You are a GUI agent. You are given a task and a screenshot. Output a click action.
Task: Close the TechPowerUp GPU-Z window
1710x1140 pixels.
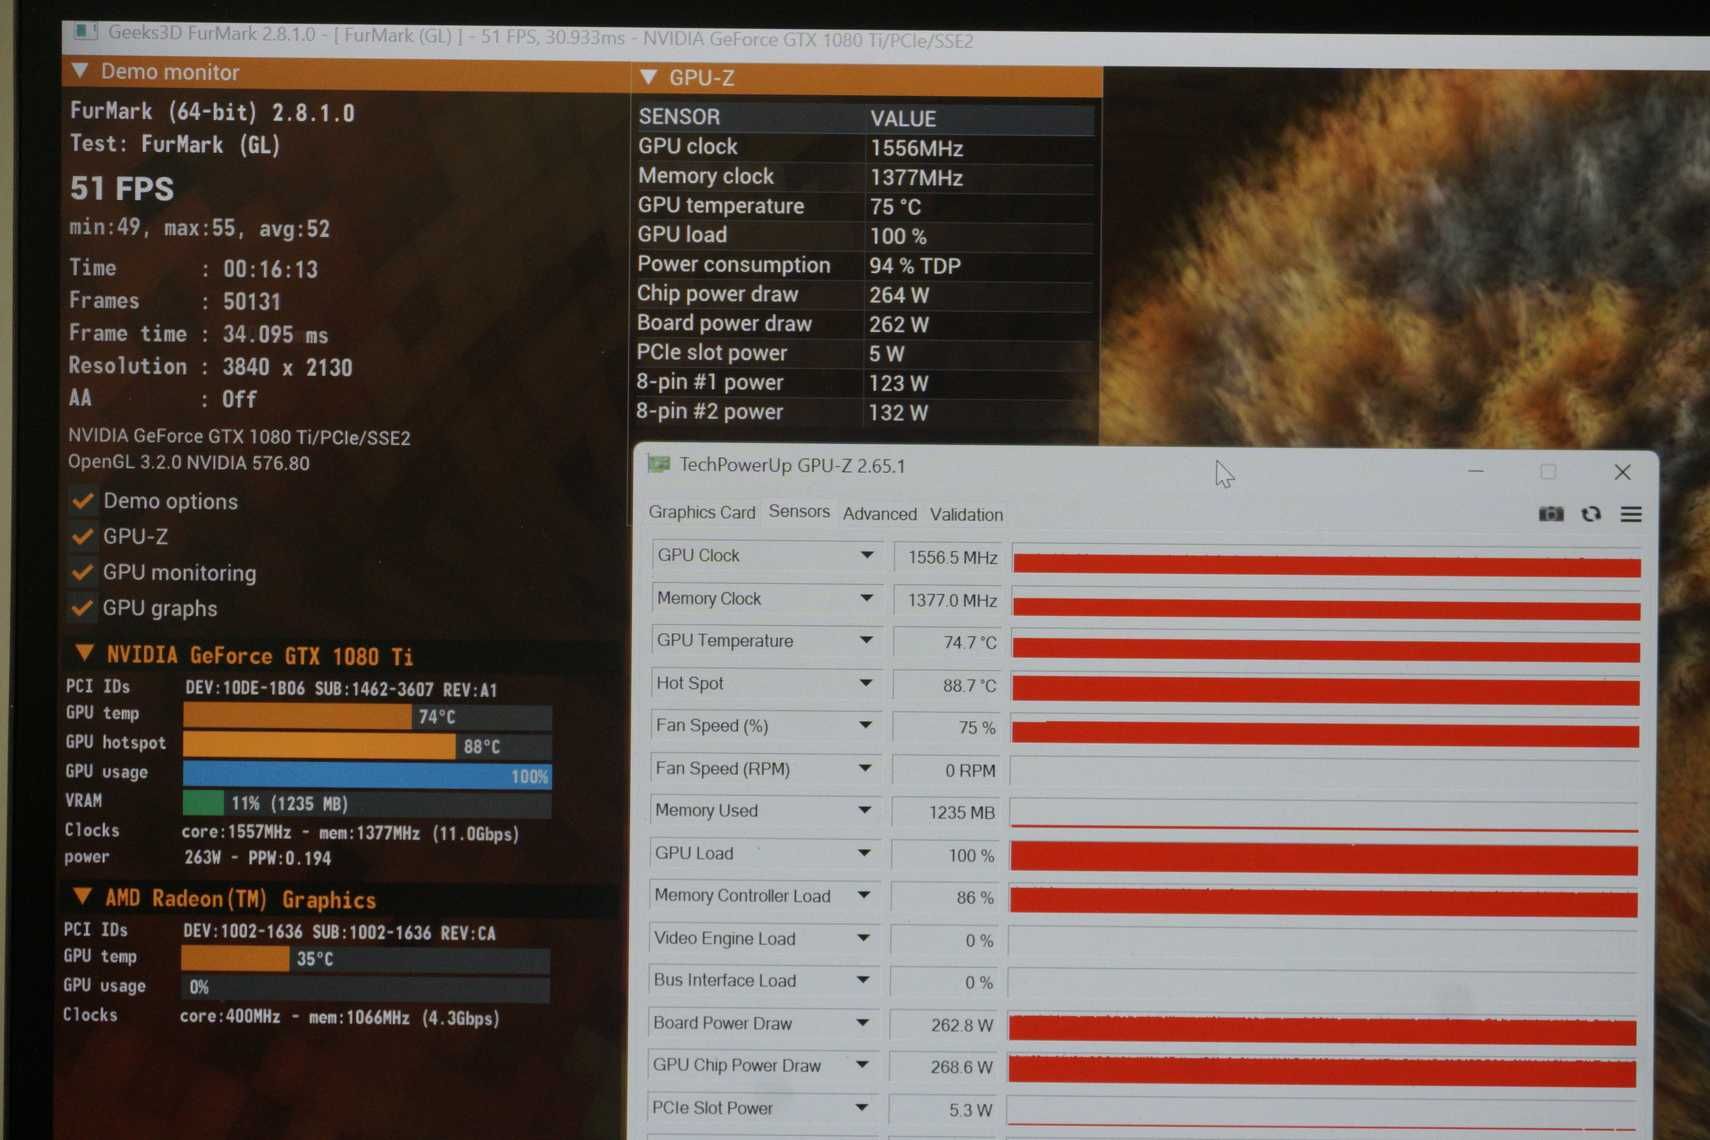(x=1622, y=471)
